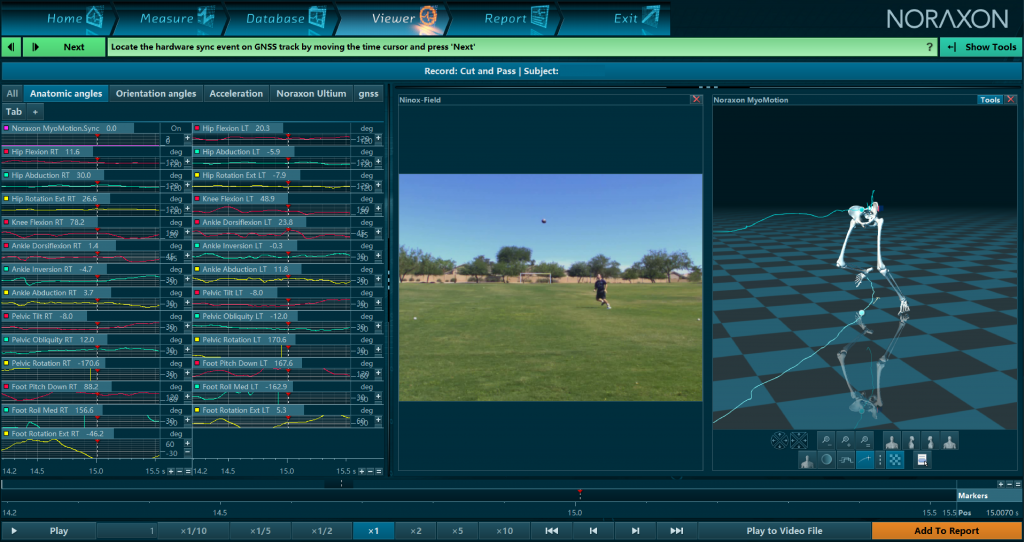Expand Noraxon MyoMotion.Sync channel with plus
Screen dimensions: 1024x542
(187, 138)
